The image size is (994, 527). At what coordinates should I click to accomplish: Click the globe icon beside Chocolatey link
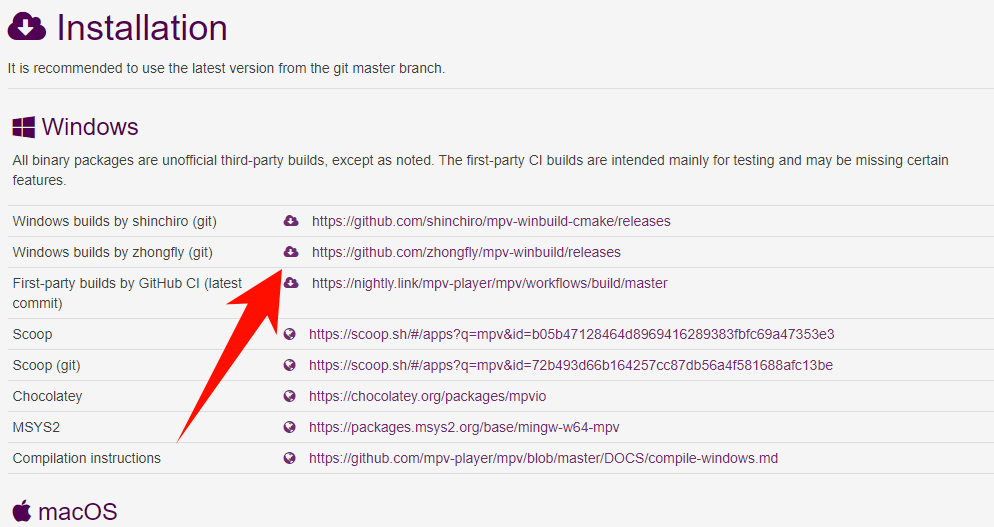pos(290,396)
